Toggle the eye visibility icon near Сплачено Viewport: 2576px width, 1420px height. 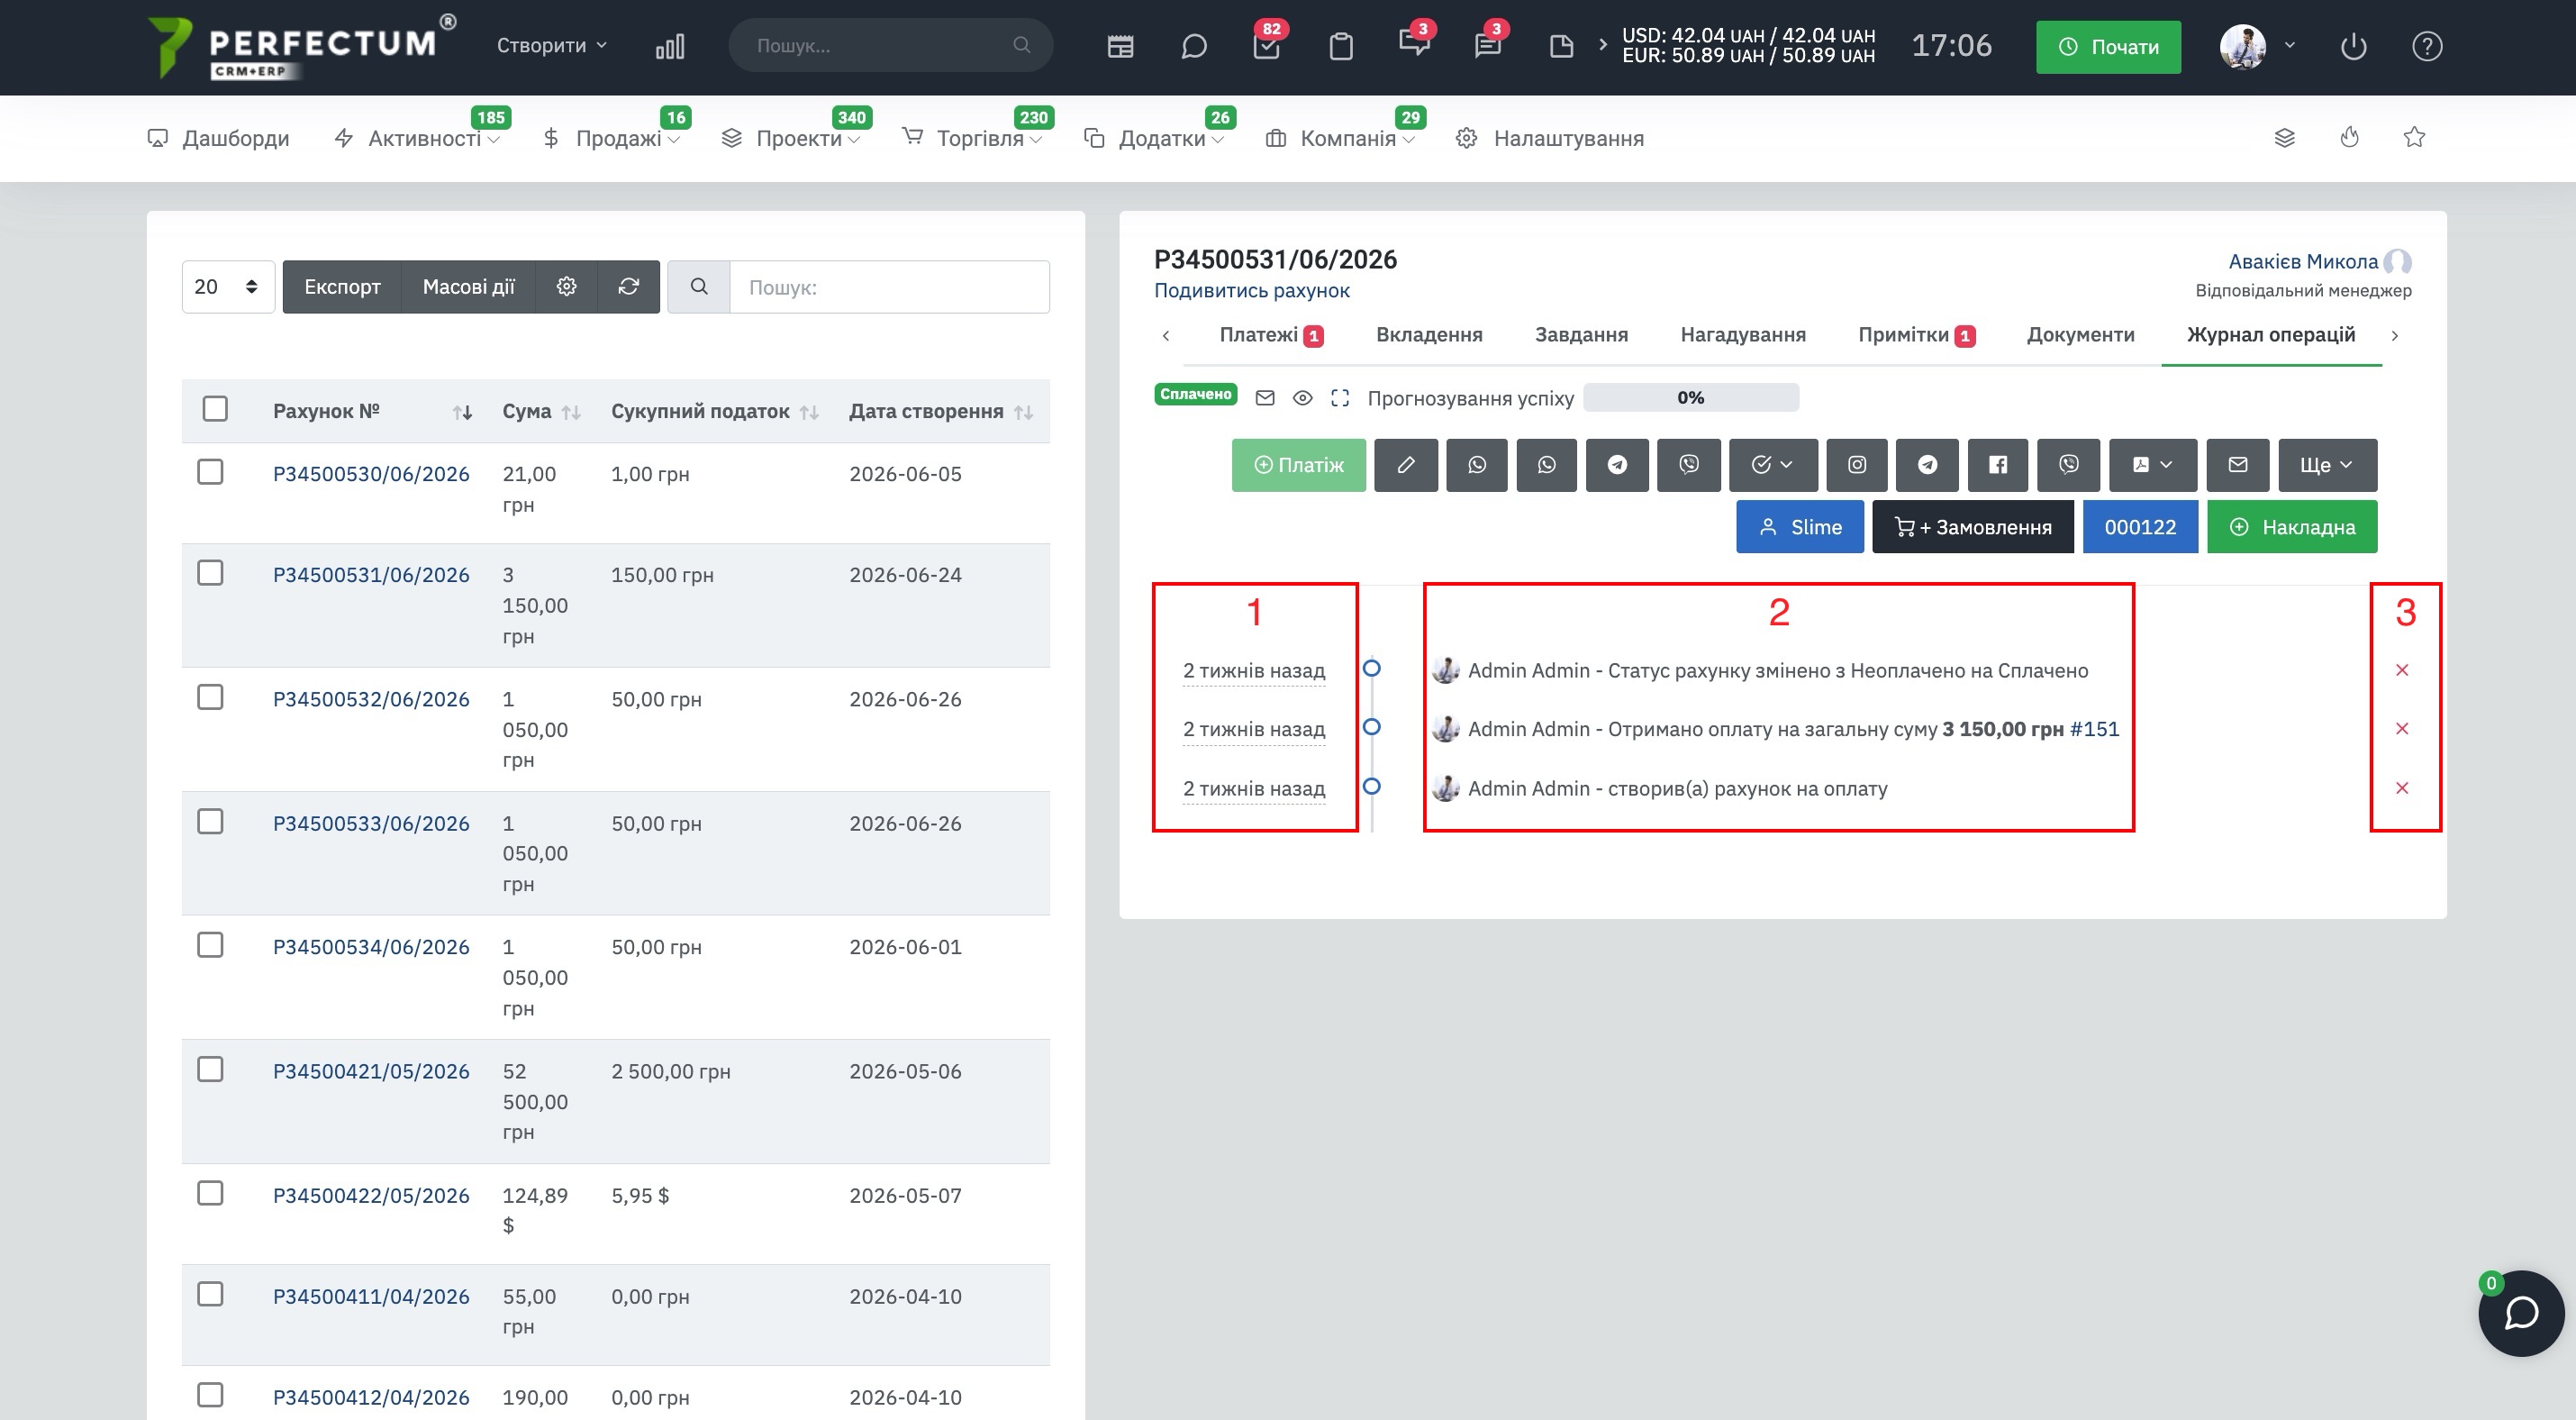1302,398
